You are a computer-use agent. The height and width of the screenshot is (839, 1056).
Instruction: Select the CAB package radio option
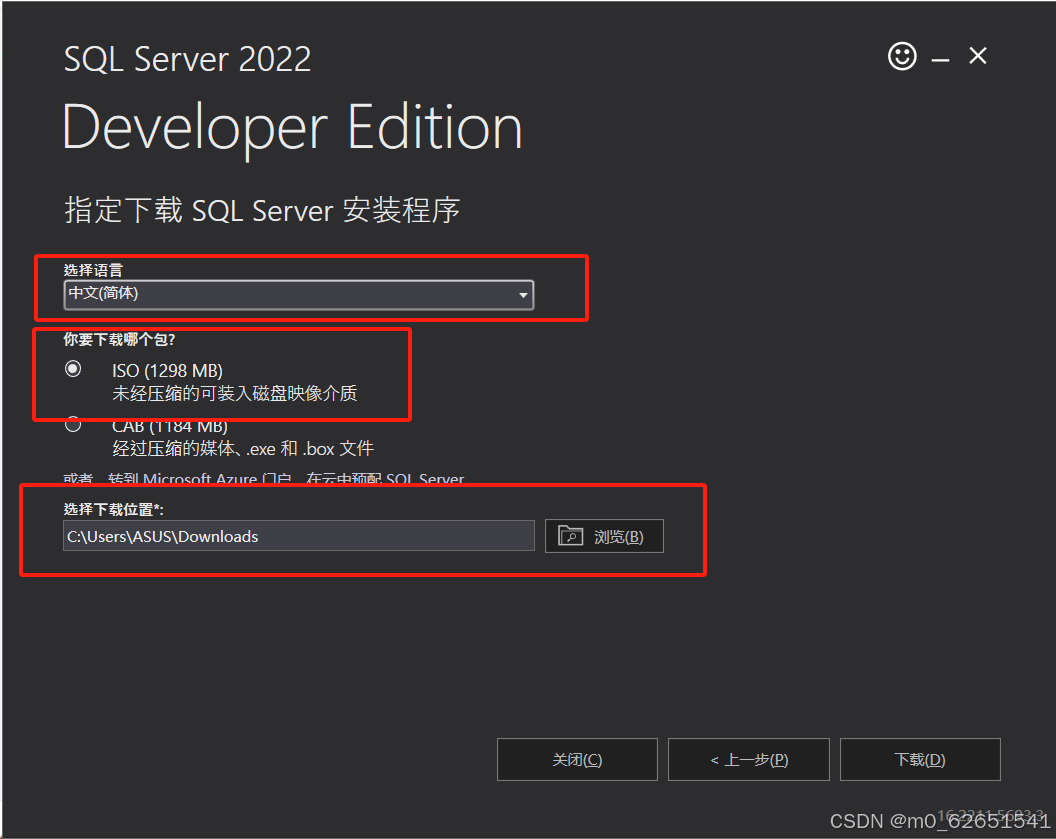pos(73,425)
